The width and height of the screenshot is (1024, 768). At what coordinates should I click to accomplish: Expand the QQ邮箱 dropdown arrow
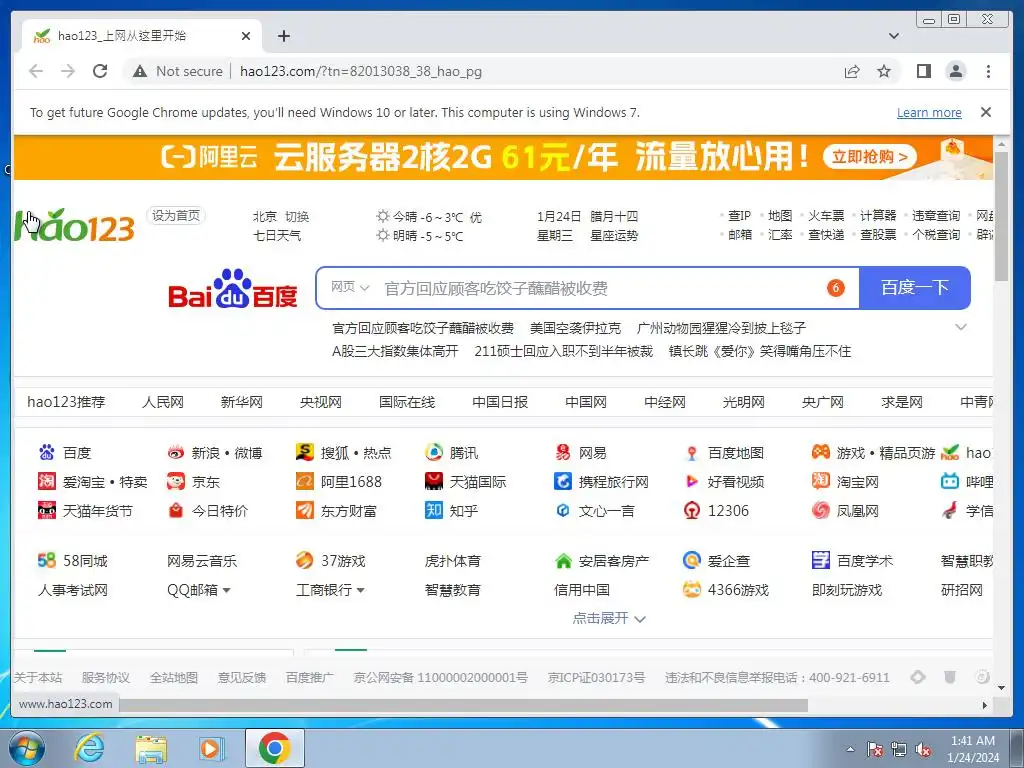pyautogui.click(x=227, y=590)
